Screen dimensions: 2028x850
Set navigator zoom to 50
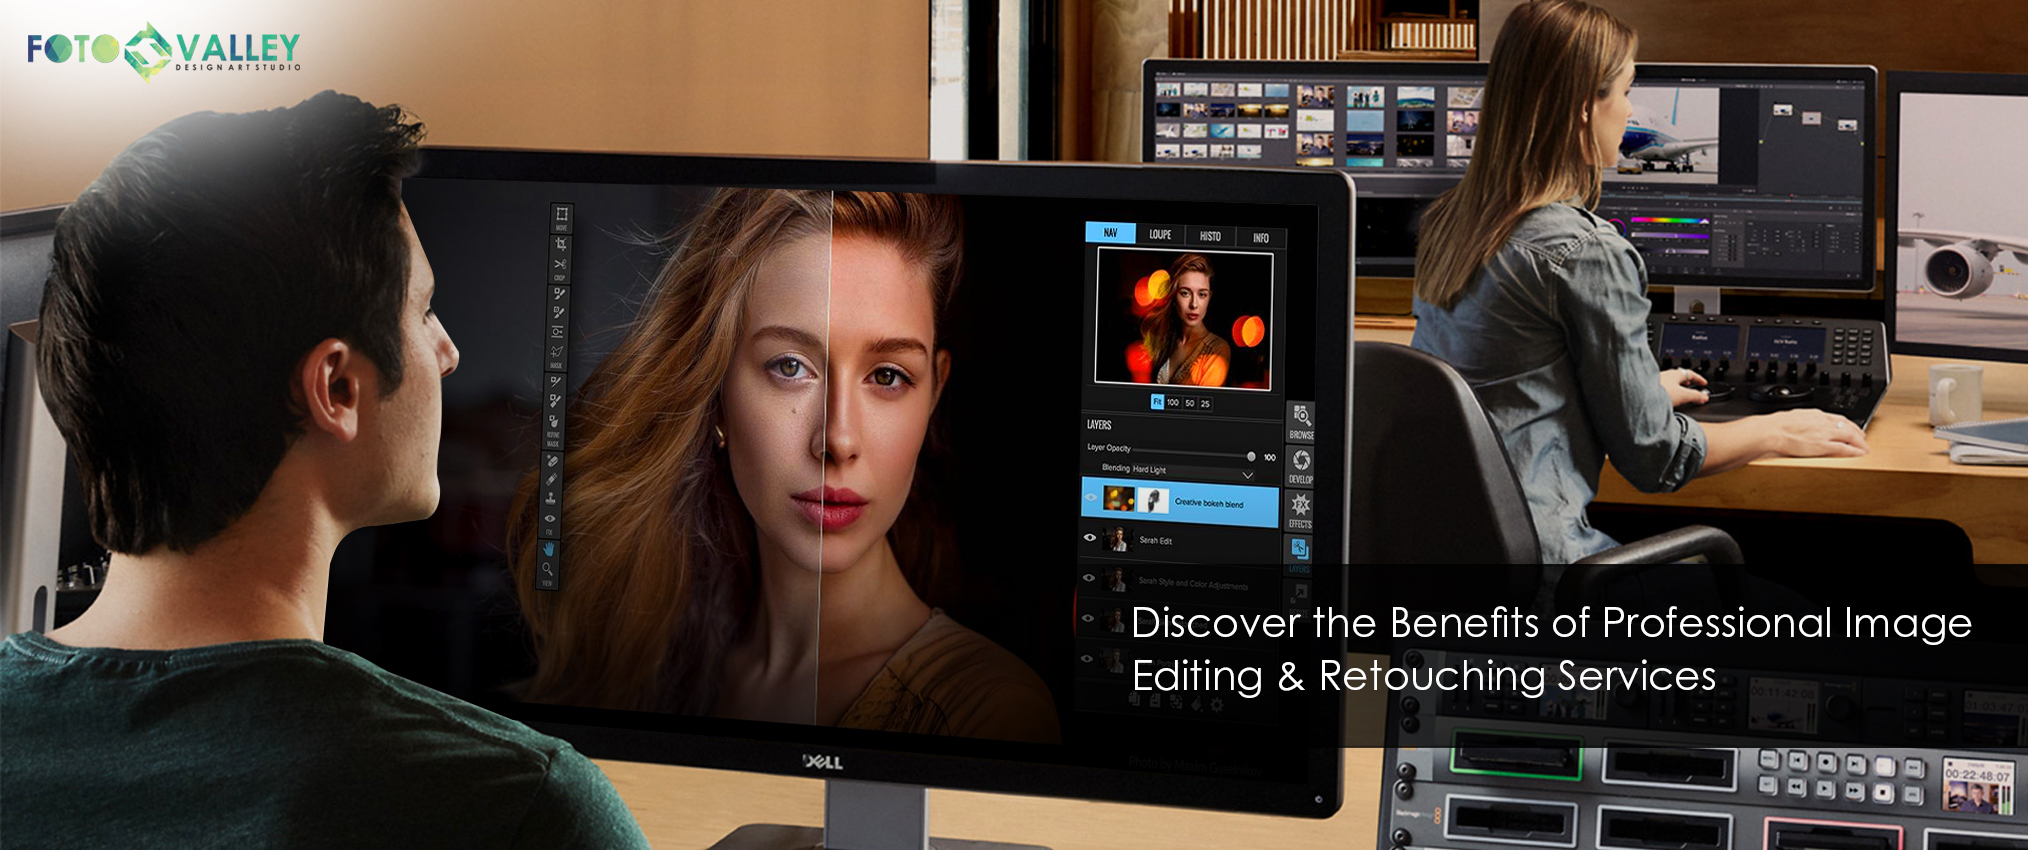tap(1190, 403)
